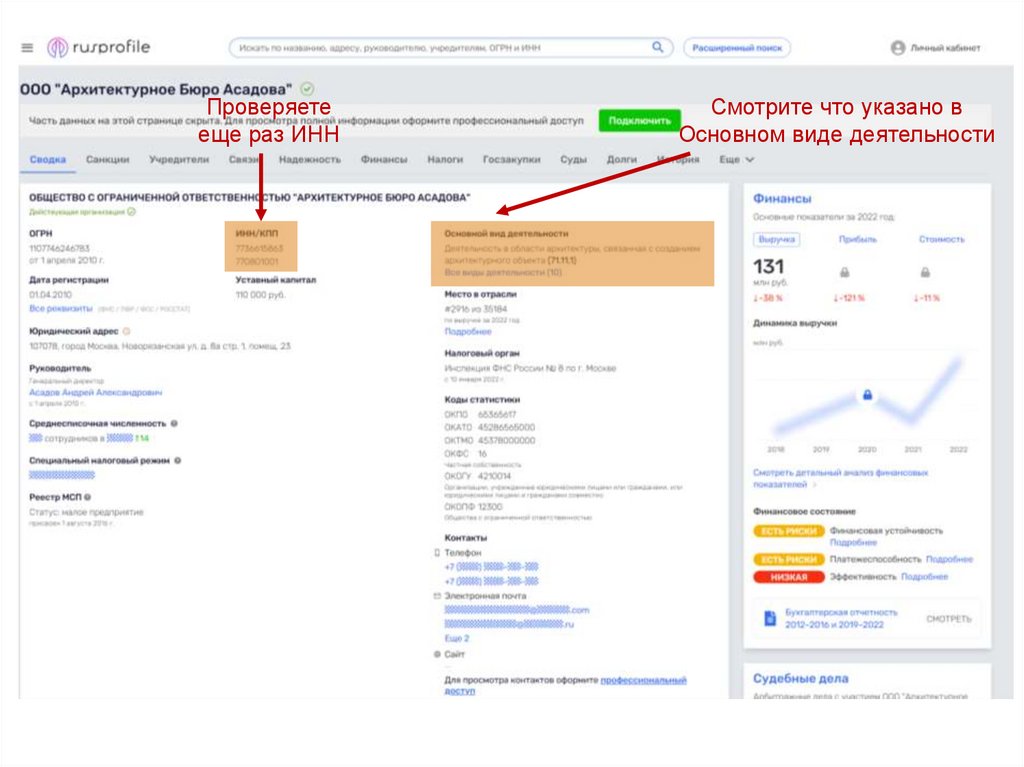The image size is (1024, 767).
Task: Click the info icon beside Юридический адрес
Action: tap(127, 331)
